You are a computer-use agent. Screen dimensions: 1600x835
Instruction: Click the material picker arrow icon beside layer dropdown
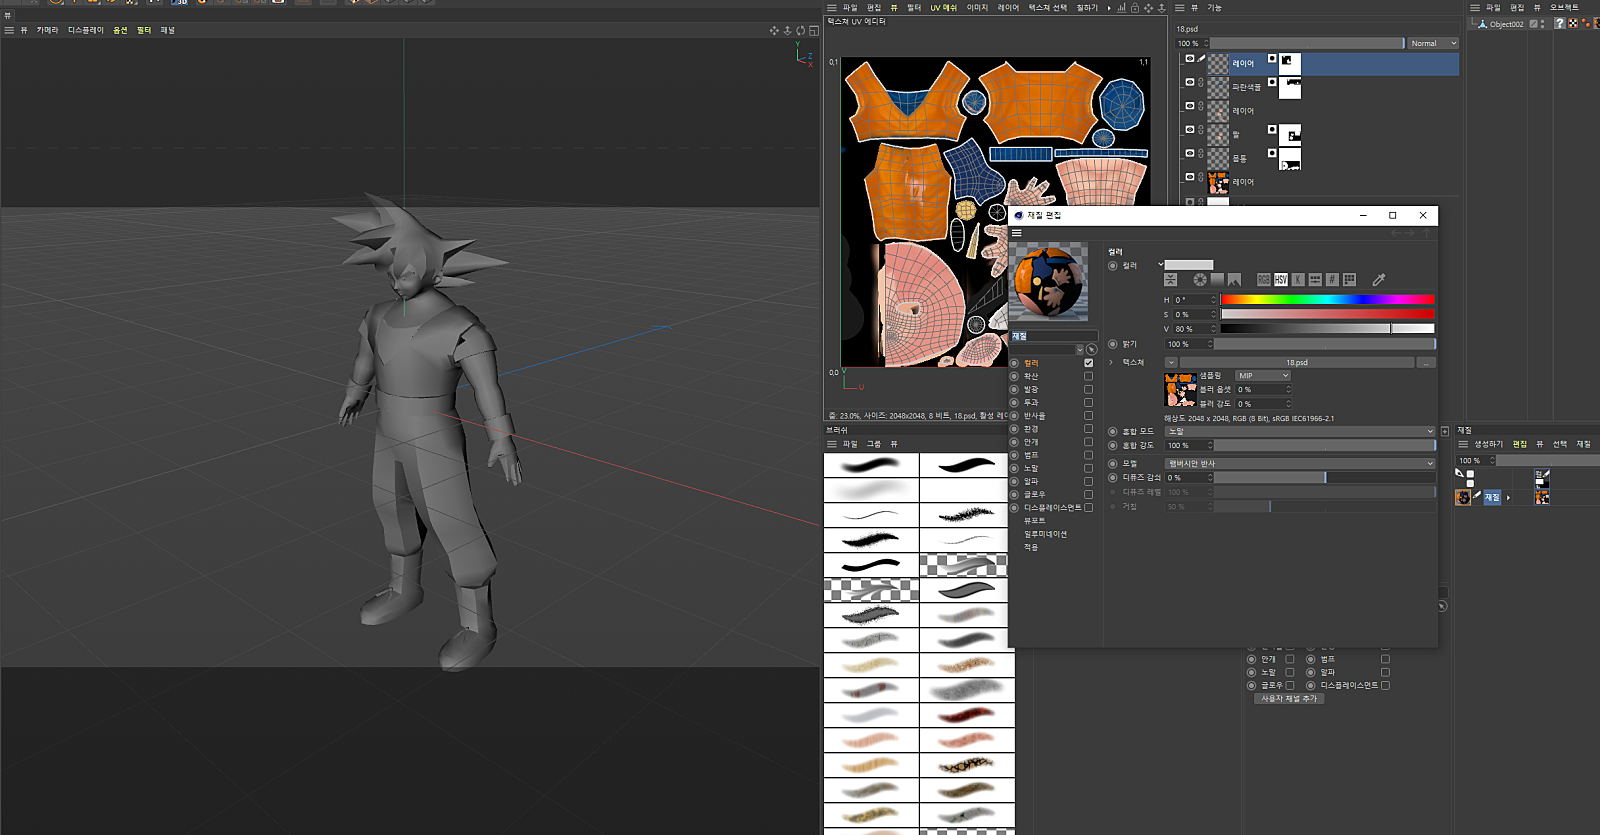1091,349
